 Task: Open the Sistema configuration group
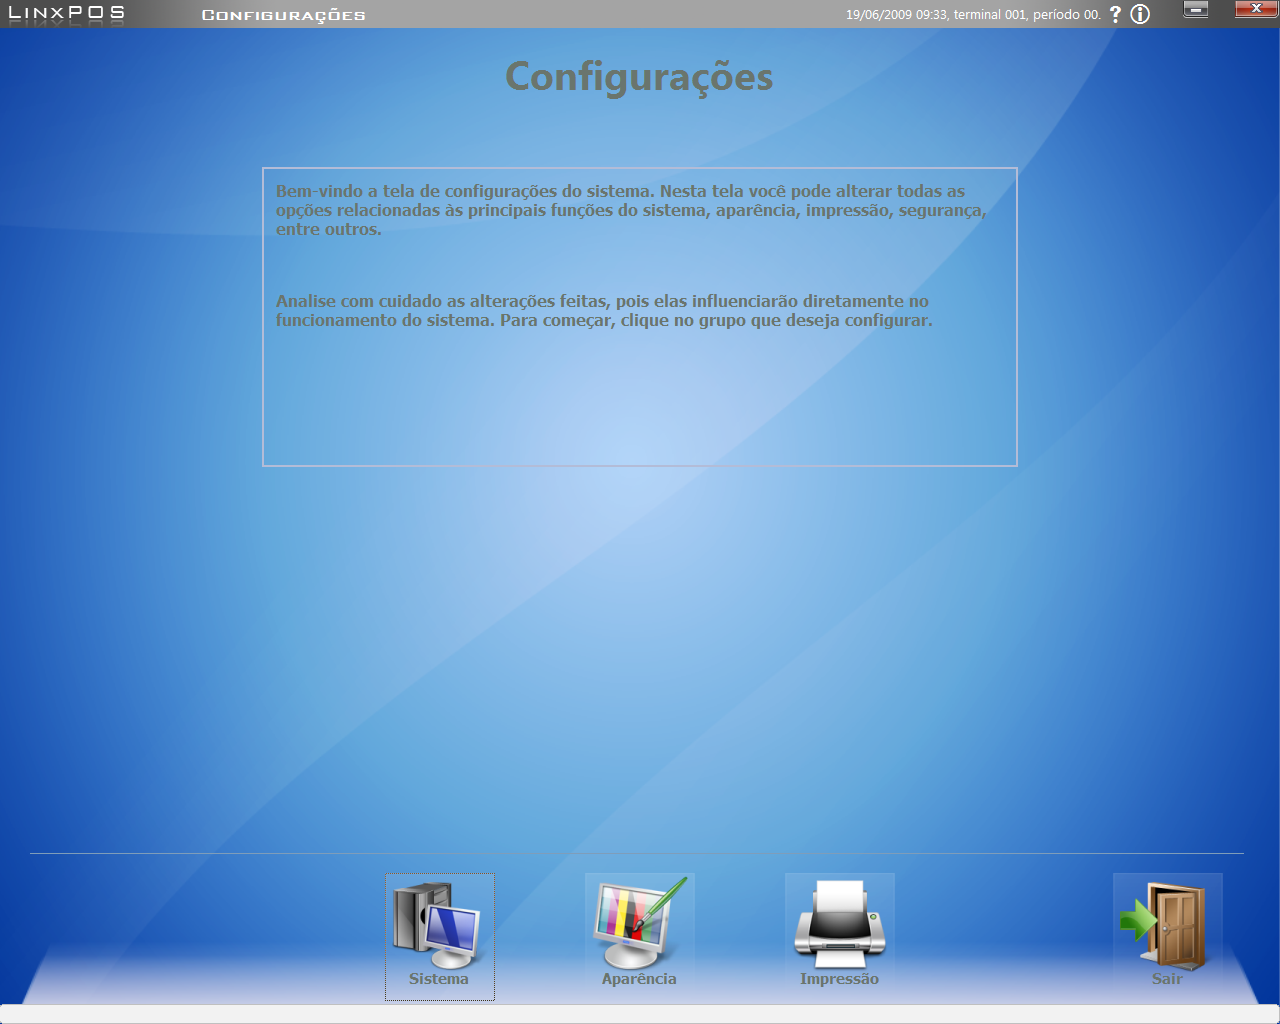pos(440,936)
